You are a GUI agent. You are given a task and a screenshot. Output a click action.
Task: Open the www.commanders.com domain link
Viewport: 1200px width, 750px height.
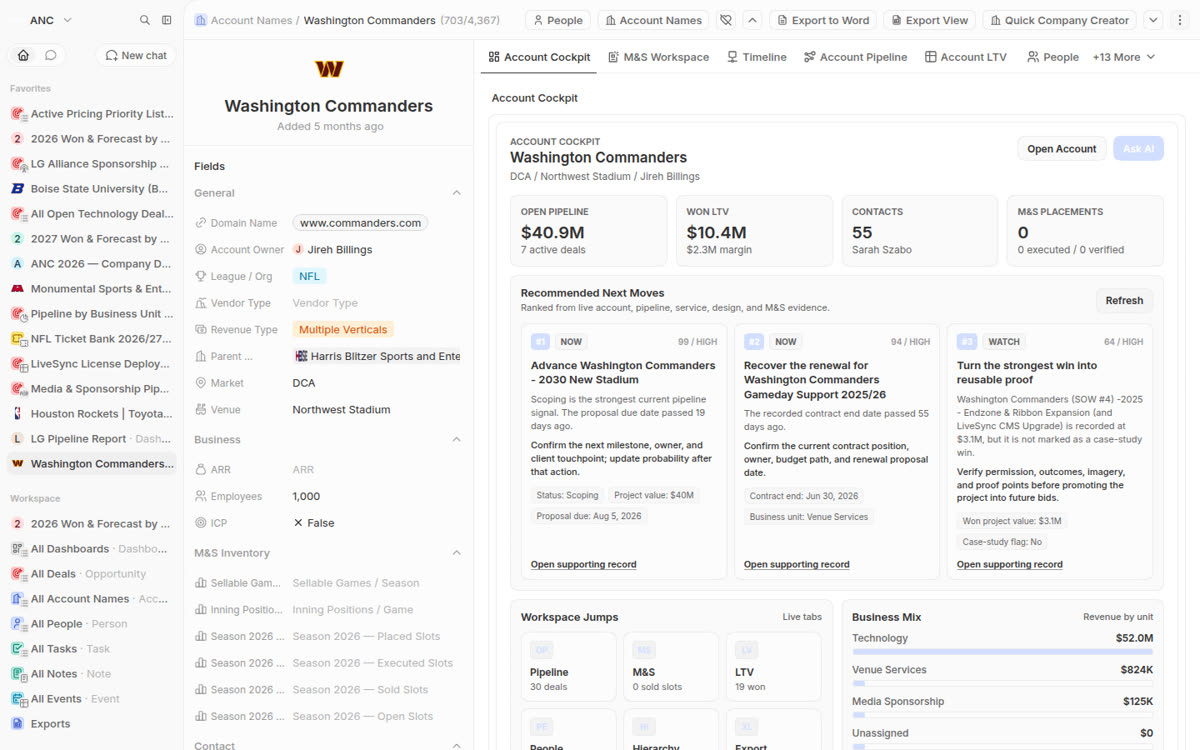tap(360, 223)
